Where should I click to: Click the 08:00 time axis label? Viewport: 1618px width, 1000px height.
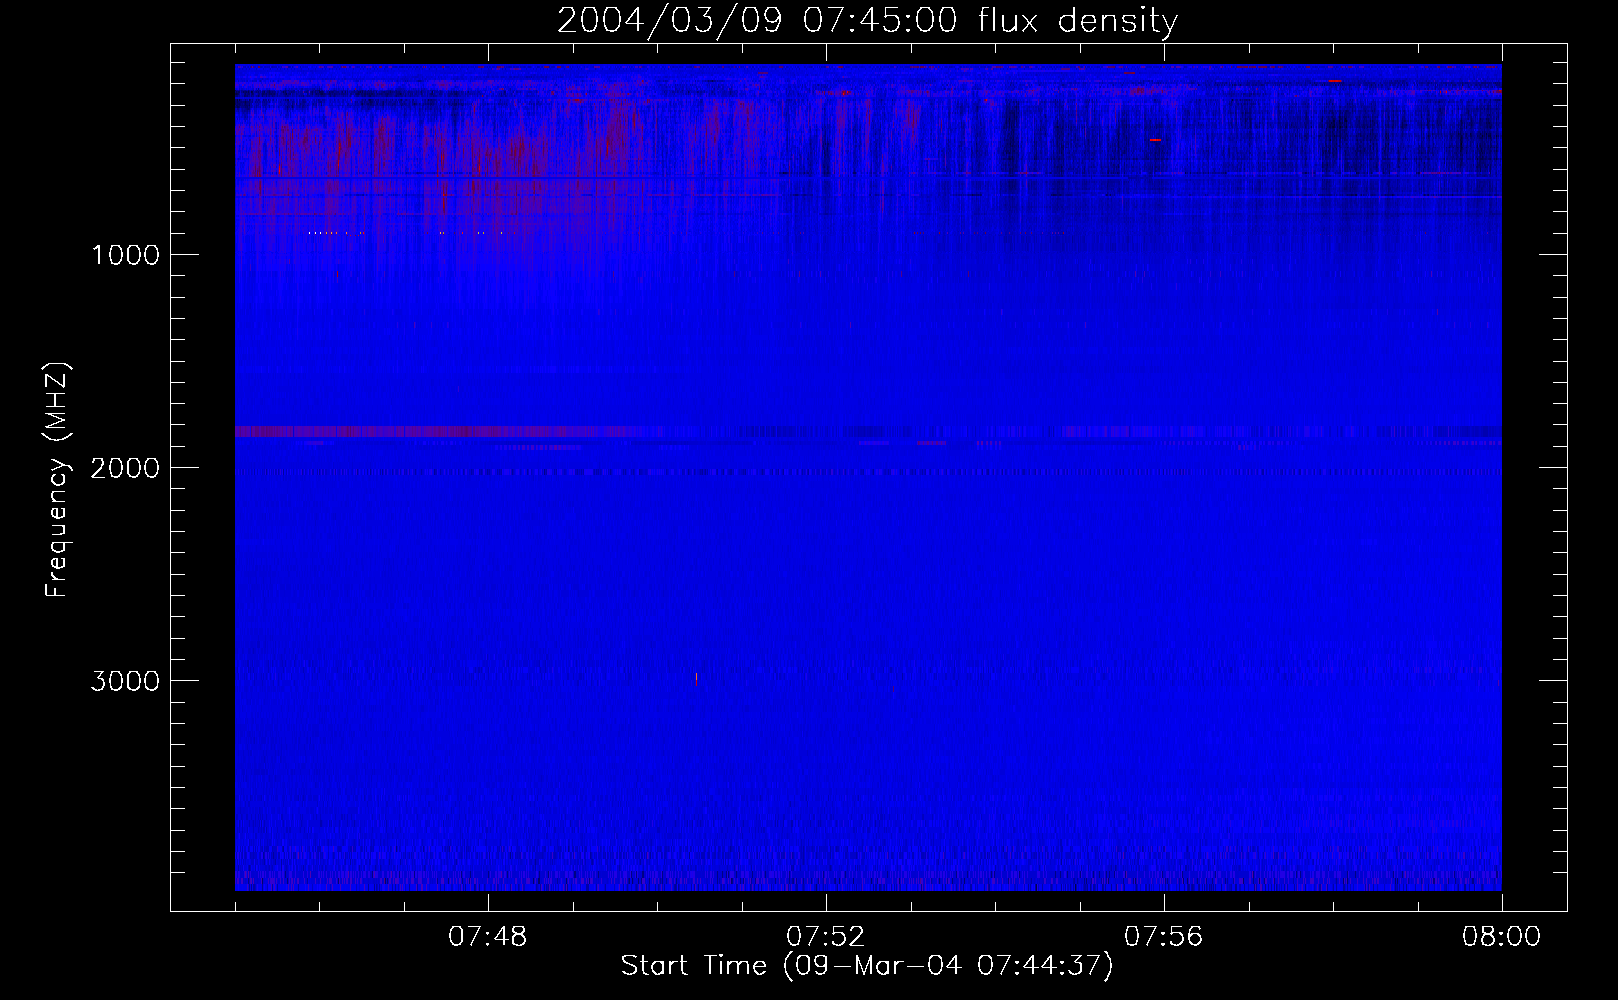(x=1501, y=937)
